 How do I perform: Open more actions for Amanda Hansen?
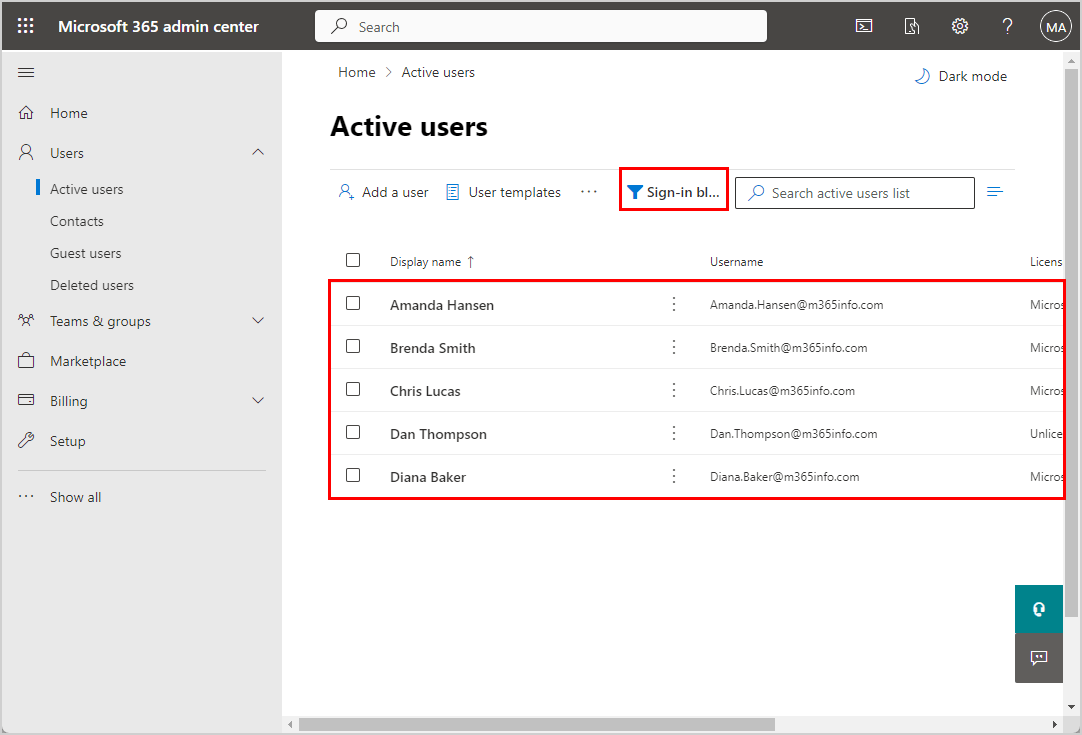[x=674, y=304]
